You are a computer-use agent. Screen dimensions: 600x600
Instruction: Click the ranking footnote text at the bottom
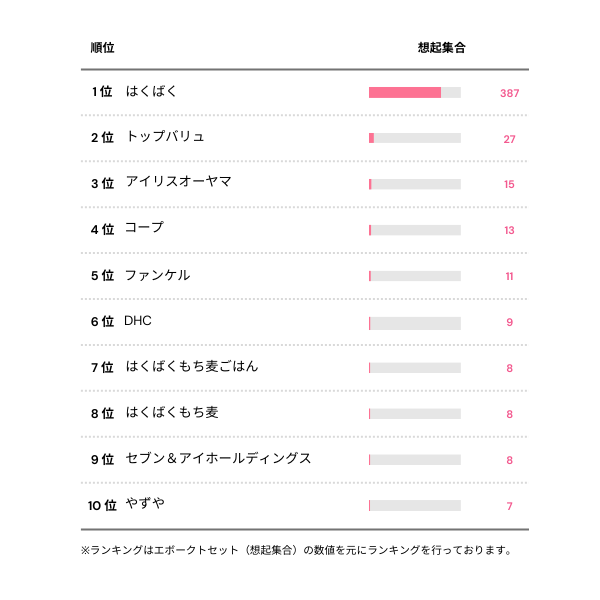tap(296, 550)
